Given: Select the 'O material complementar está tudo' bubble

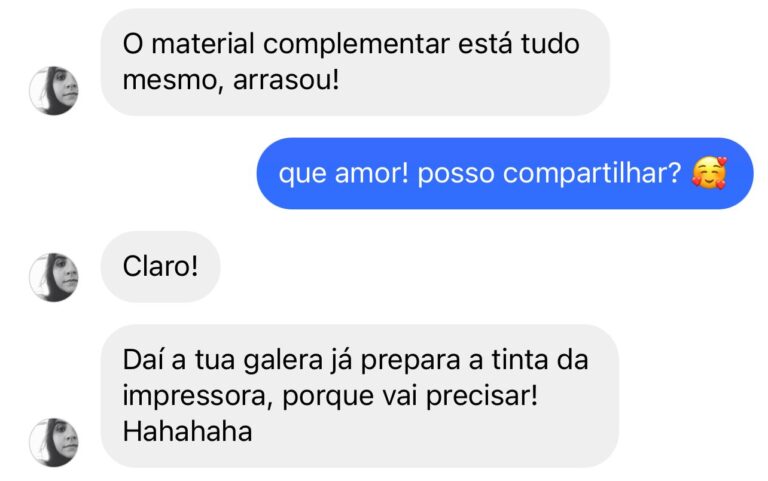Looking at the screenshot, I should [x=355, y=62].
